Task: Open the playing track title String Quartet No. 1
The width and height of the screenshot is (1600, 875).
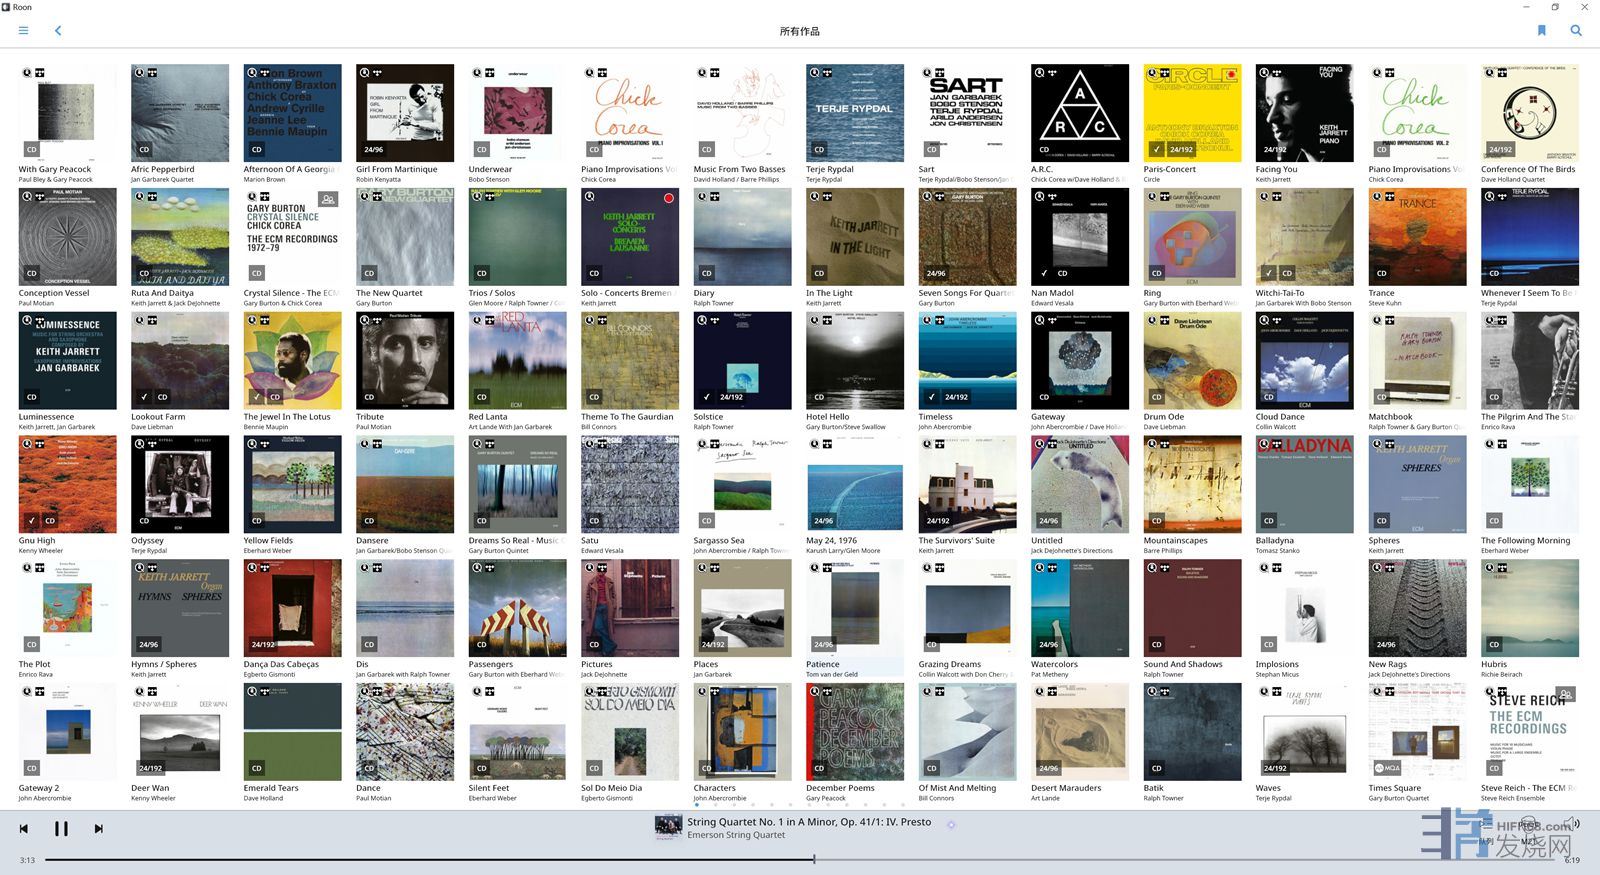Action: coord(808,822)
